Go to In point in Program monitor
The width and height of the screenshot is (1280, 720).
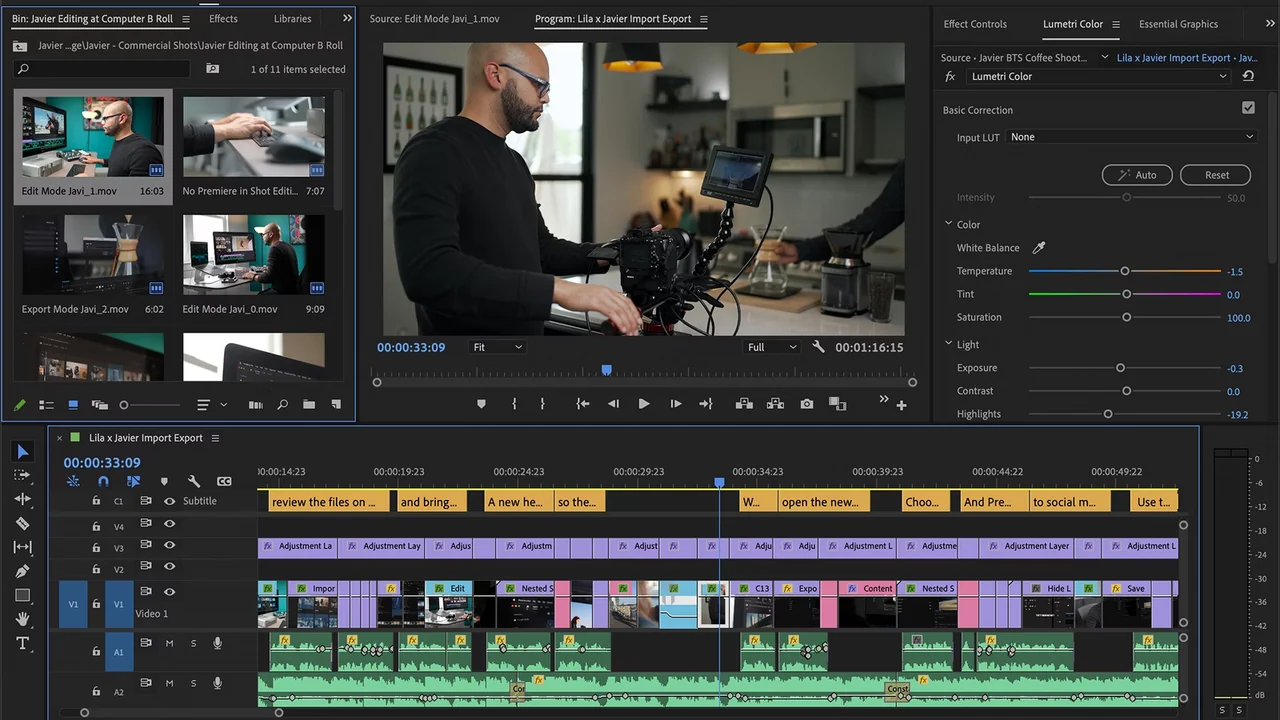click(x=582, y=404)
